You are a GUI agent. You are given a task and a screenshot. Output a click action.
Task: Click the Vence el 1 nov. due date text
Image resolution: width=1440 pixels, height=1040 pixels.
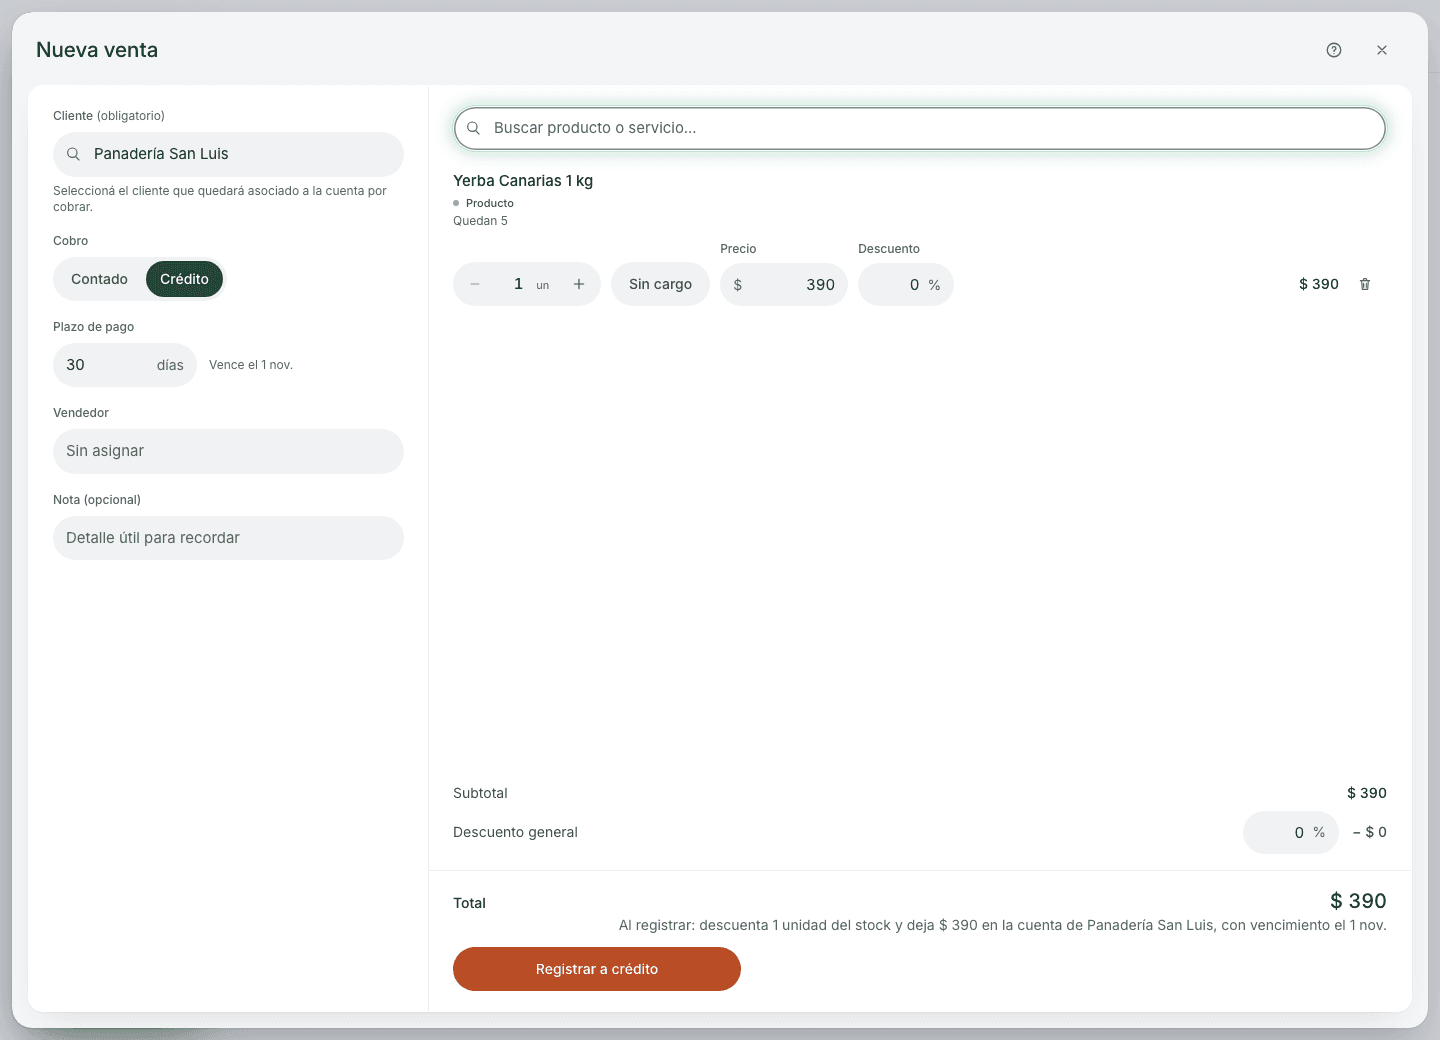point(251,365)
